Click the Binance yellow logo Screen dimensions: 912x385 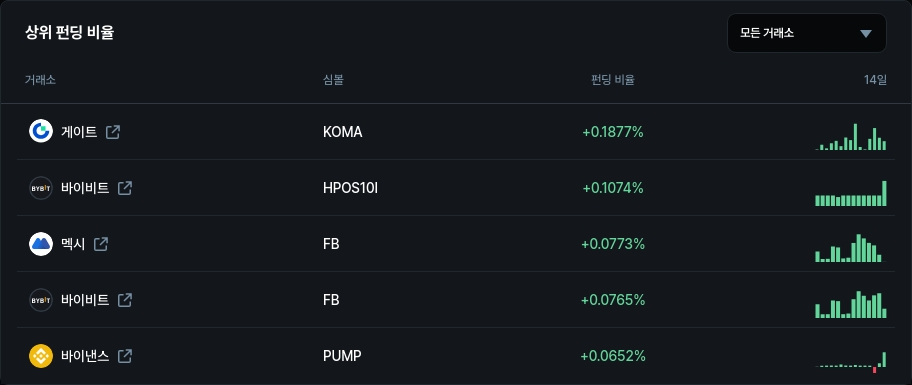(x=41, y=356)
